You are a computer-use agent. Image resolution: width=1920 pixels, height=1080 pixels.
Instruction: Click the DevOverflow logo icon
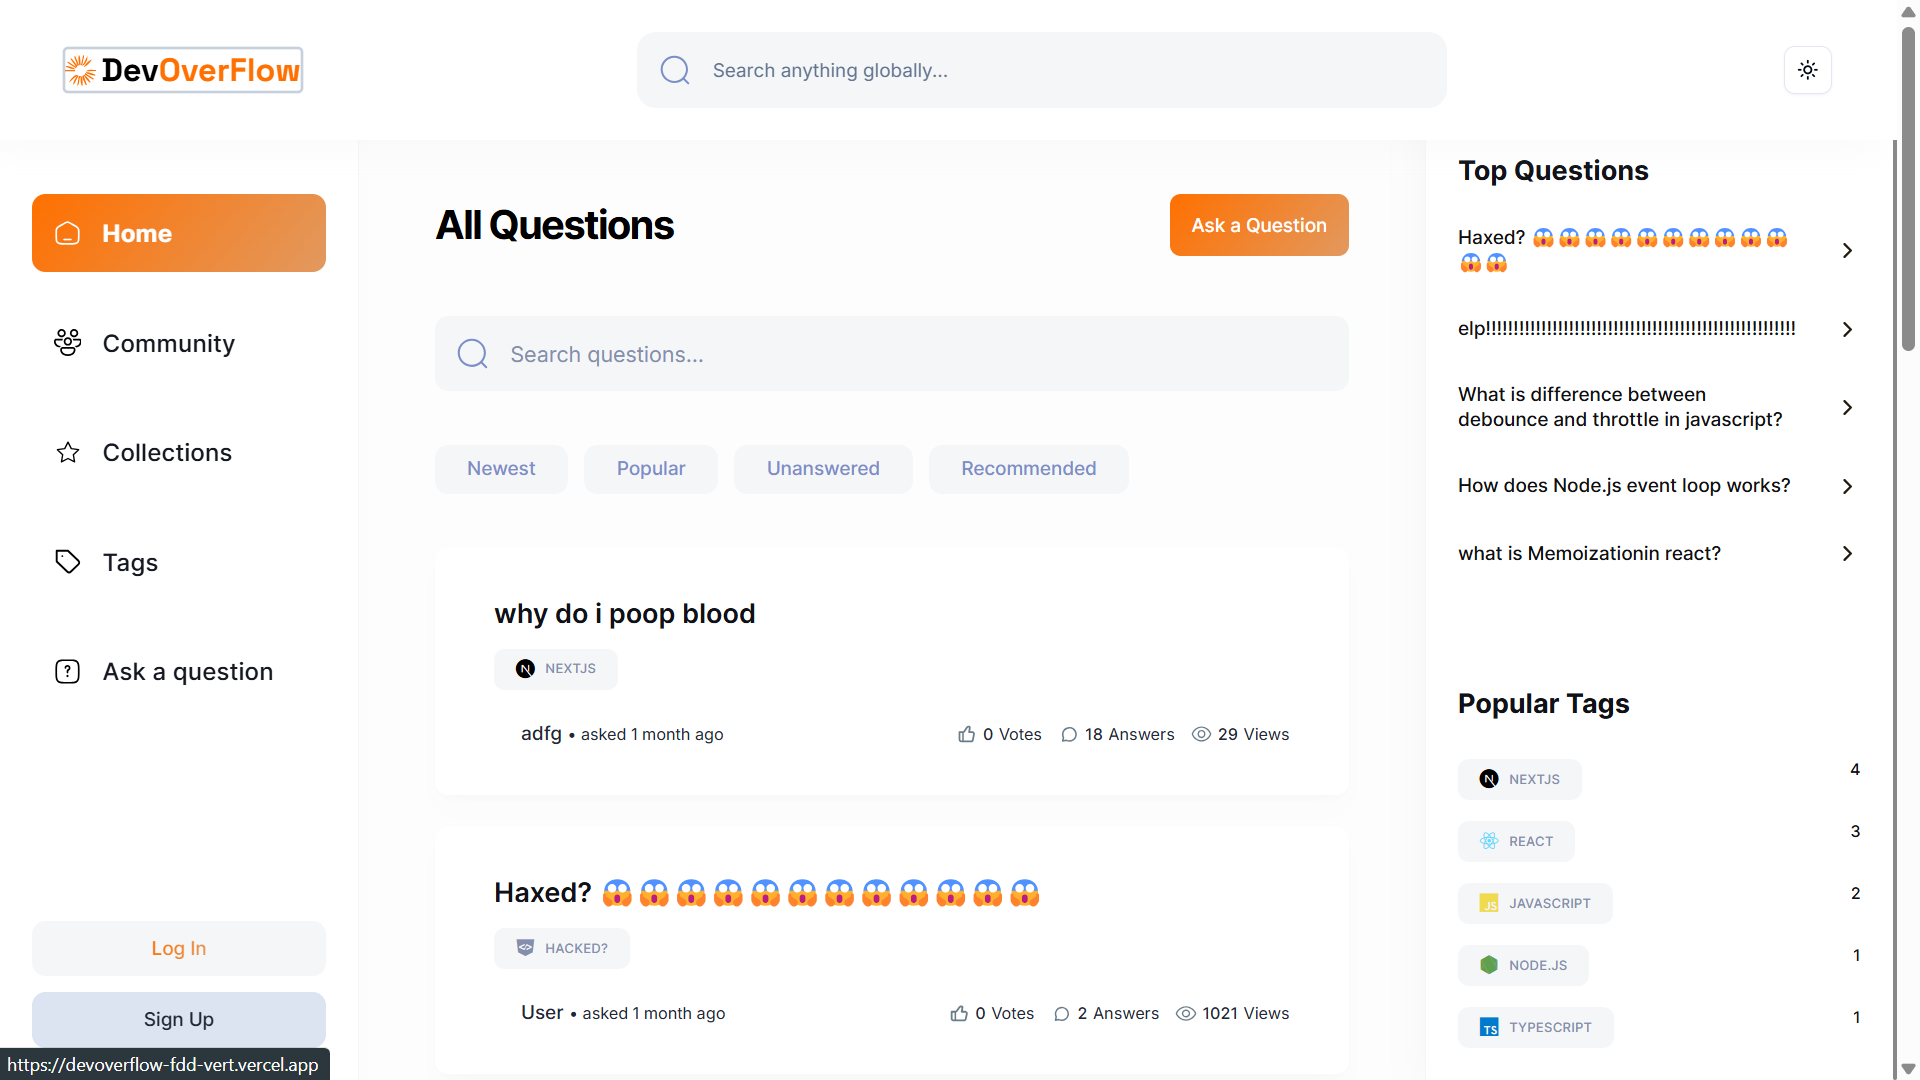(x=82, y=70)
